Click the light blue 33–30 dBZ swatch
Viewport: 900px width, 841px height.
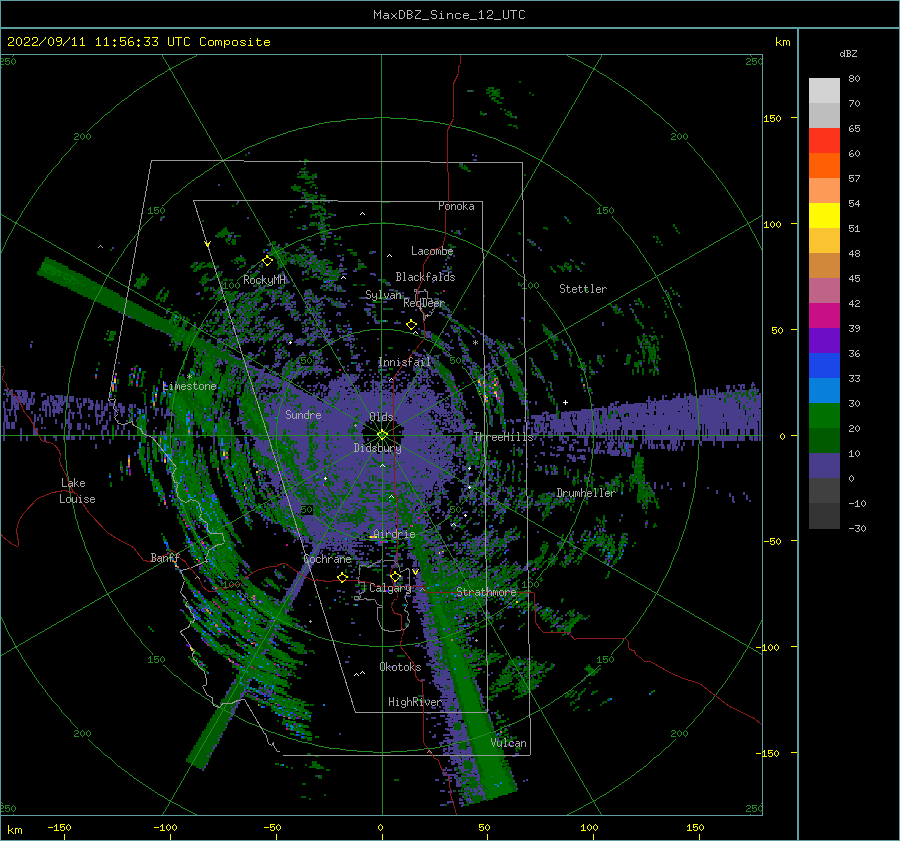824,391
